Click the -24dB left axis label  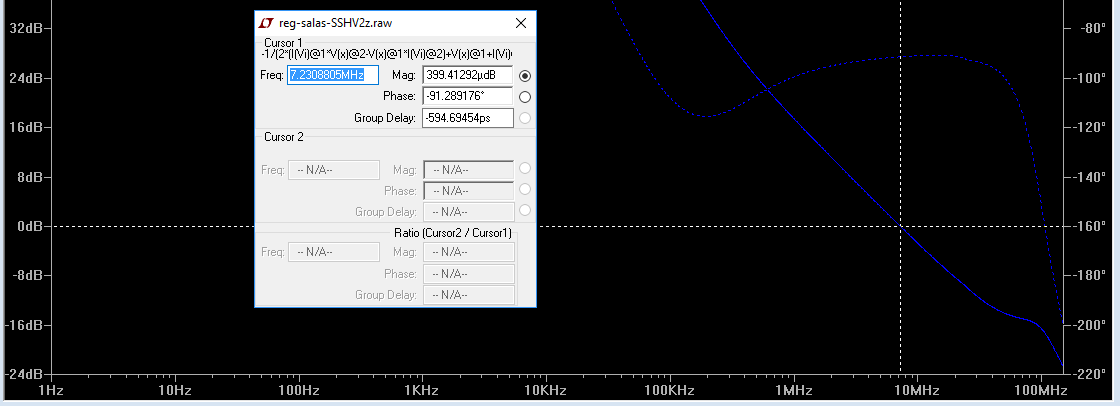[24, 375]
